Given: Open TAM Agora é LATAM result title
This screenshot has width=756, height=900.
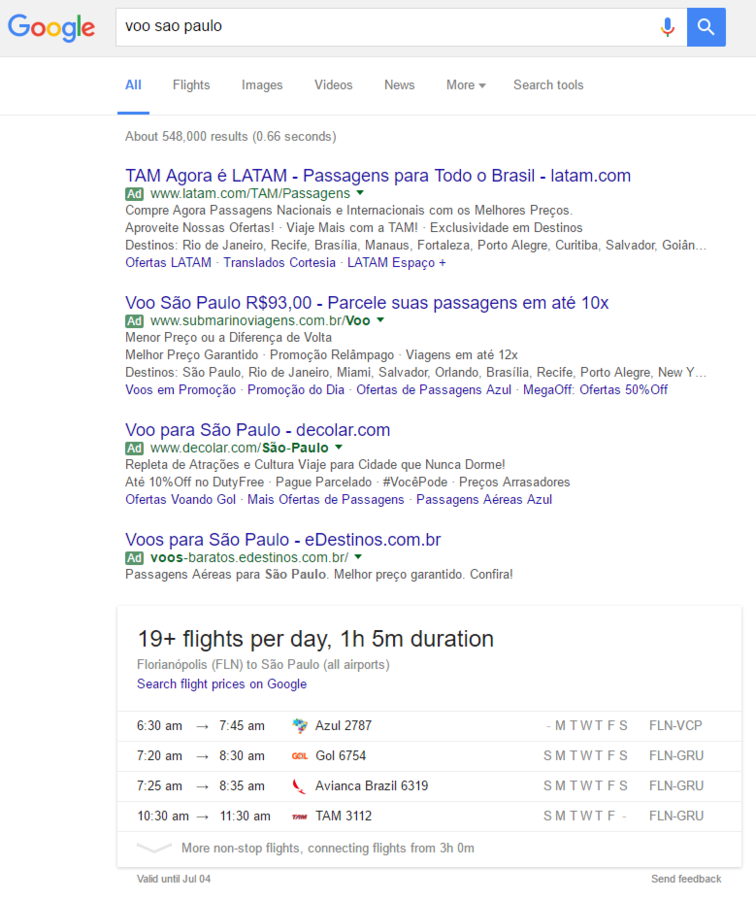Looking at the screenshot, I should tap(378, 176).
